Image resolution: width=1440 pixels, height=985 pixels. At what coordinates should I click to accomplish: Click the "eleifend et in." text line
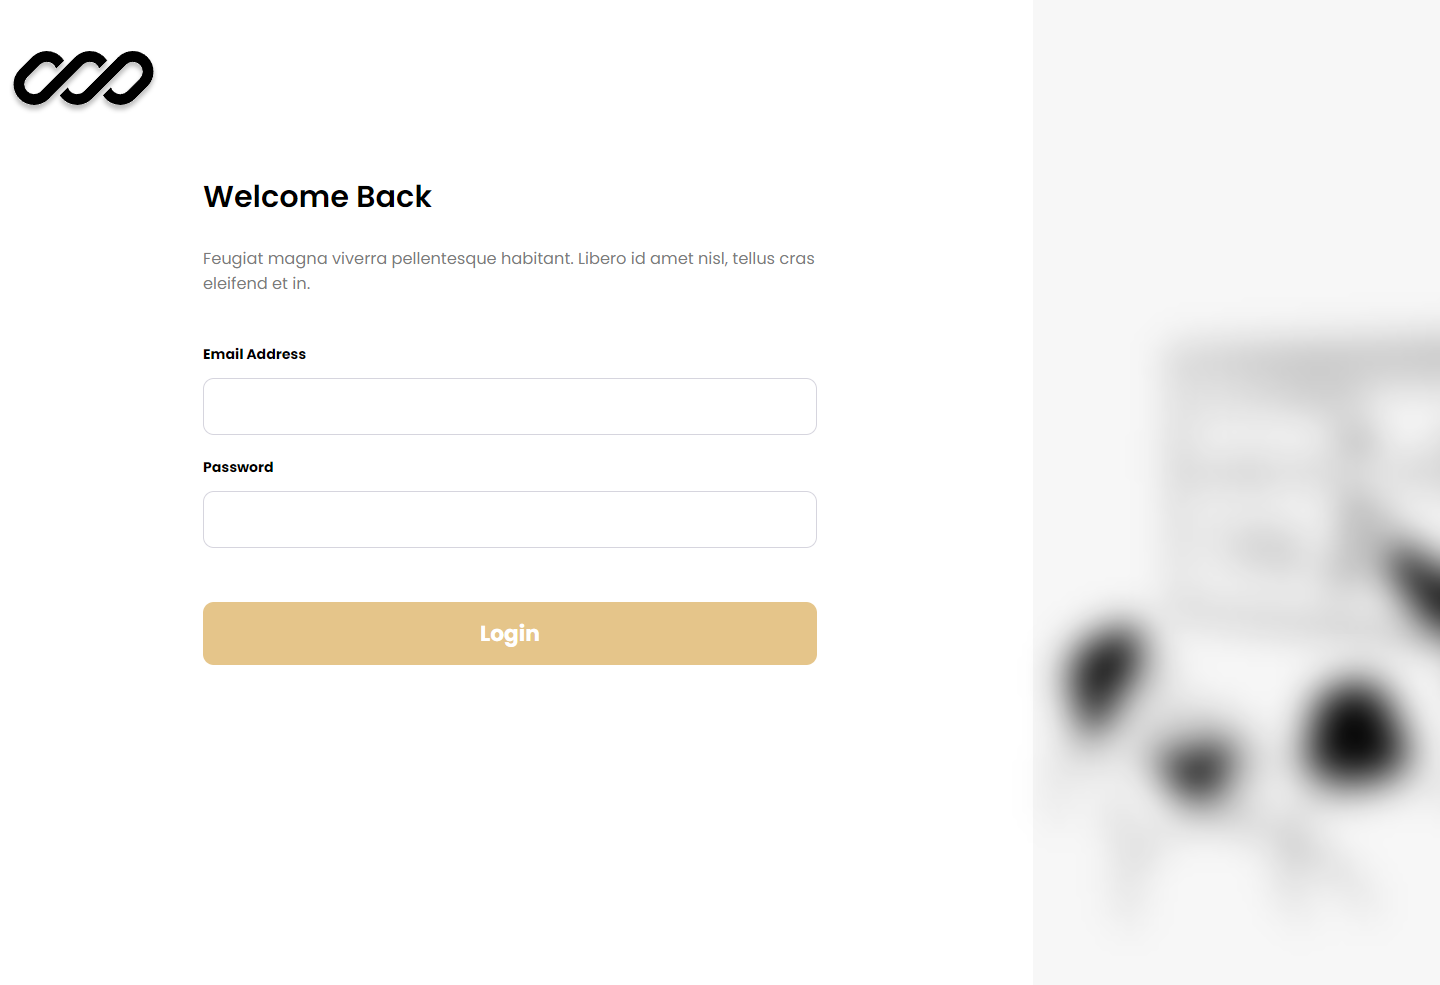(257, 283)
